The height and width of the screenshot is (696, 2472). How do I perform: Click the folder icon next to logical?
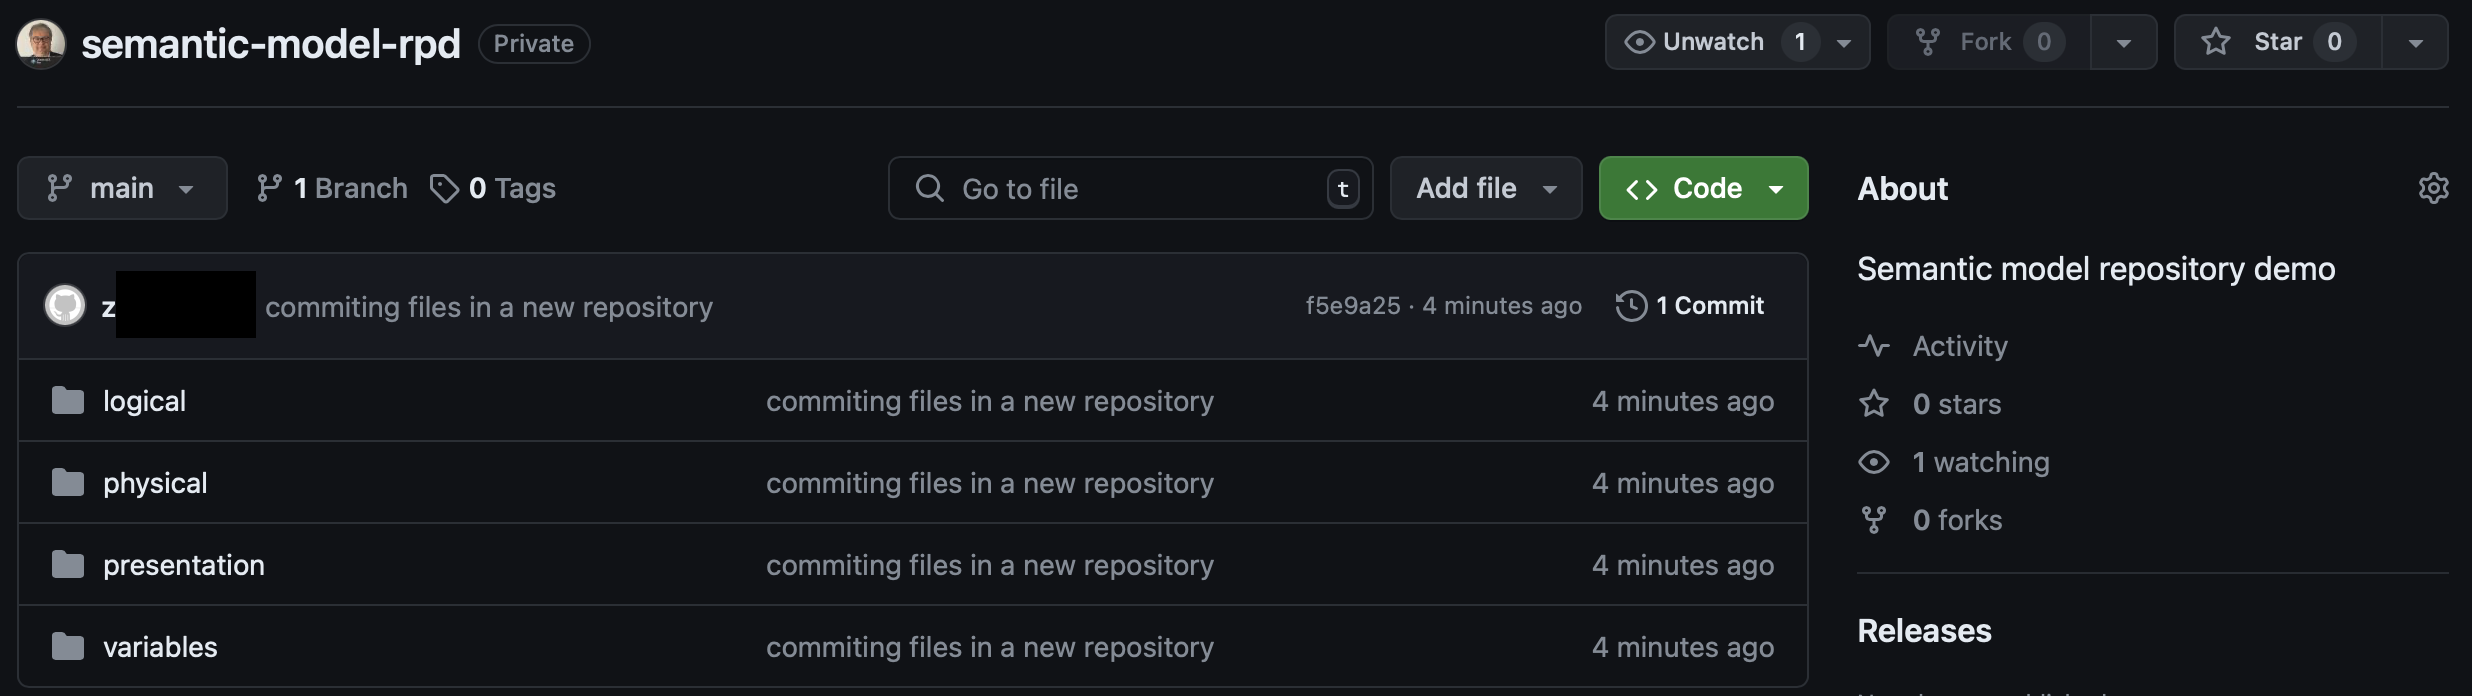pos(67,401)
